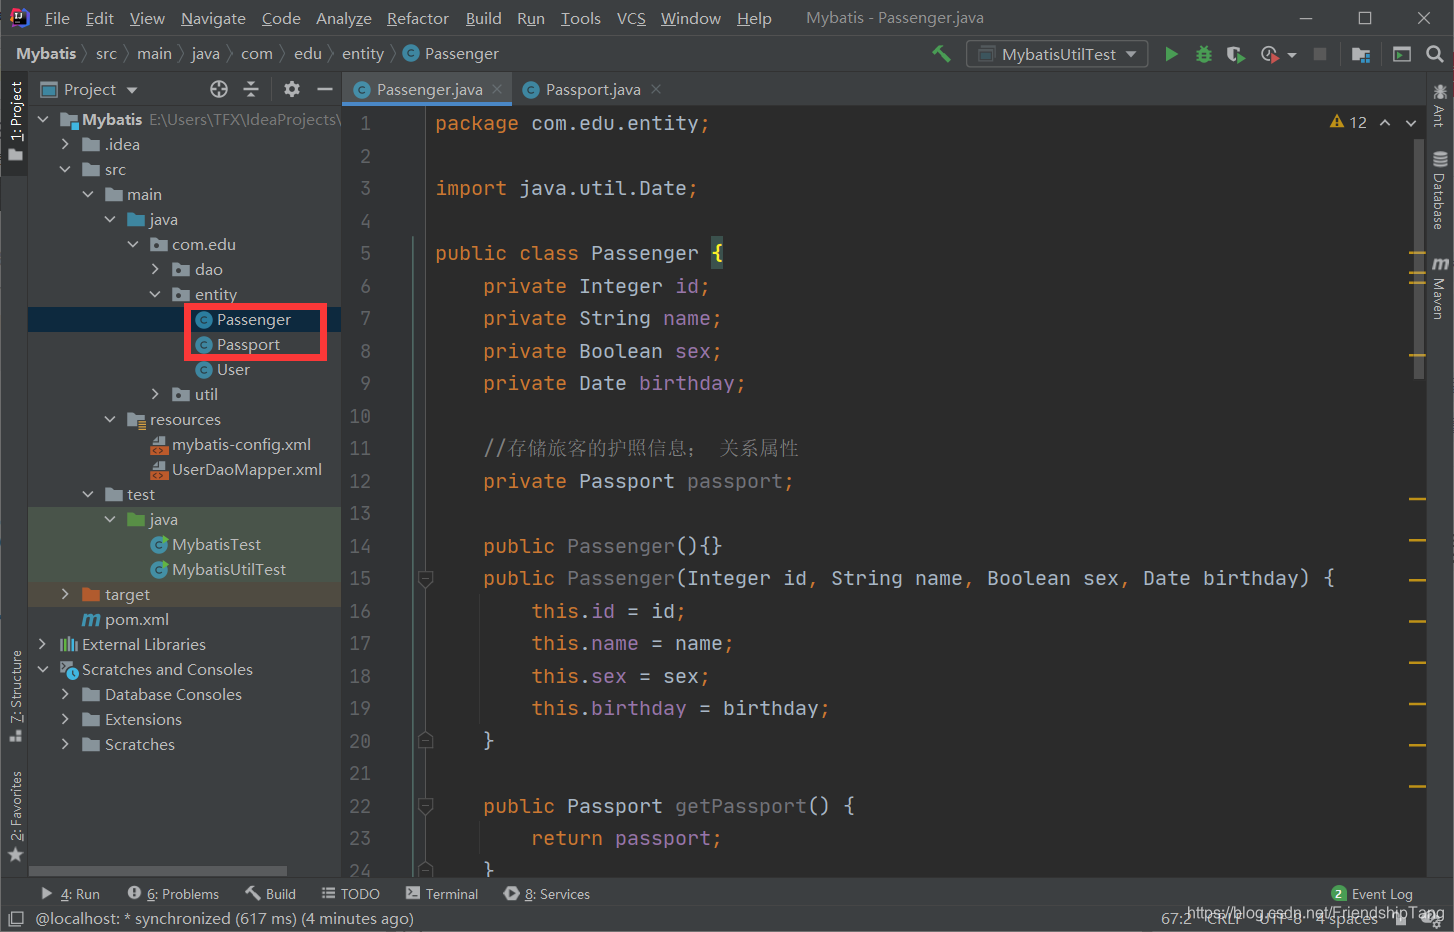Click the Build tool window button
The width and height of the screenshot is (1454, 932).
click(x=270, y=894)
